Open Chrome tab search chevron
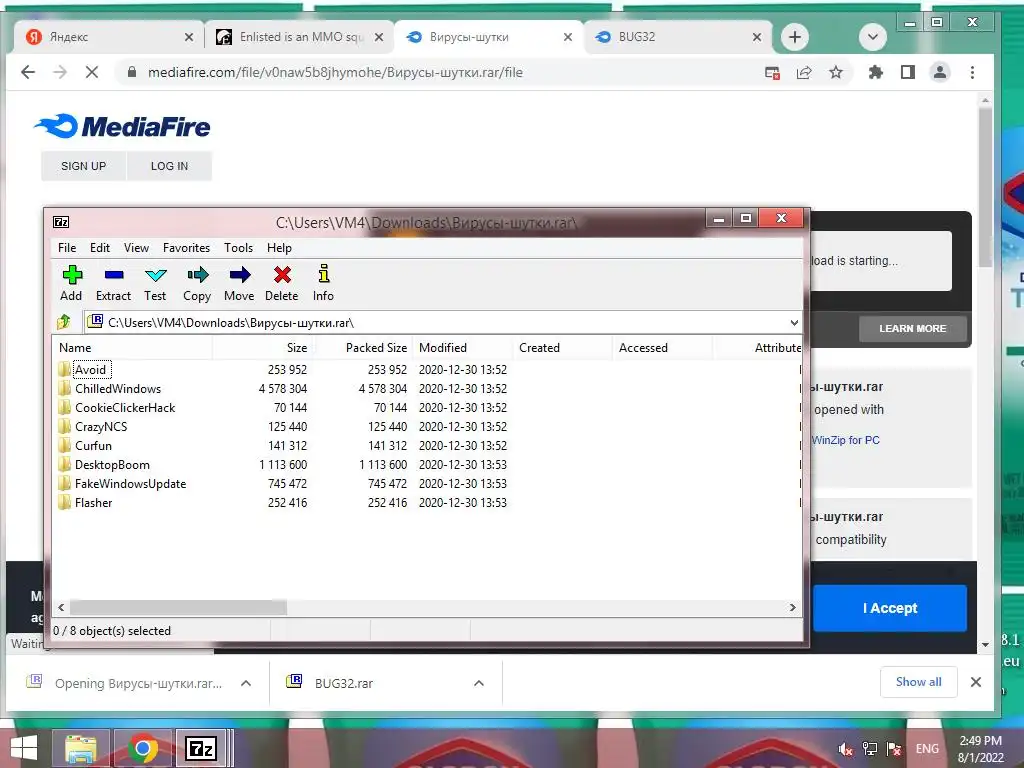 (872, 37)
